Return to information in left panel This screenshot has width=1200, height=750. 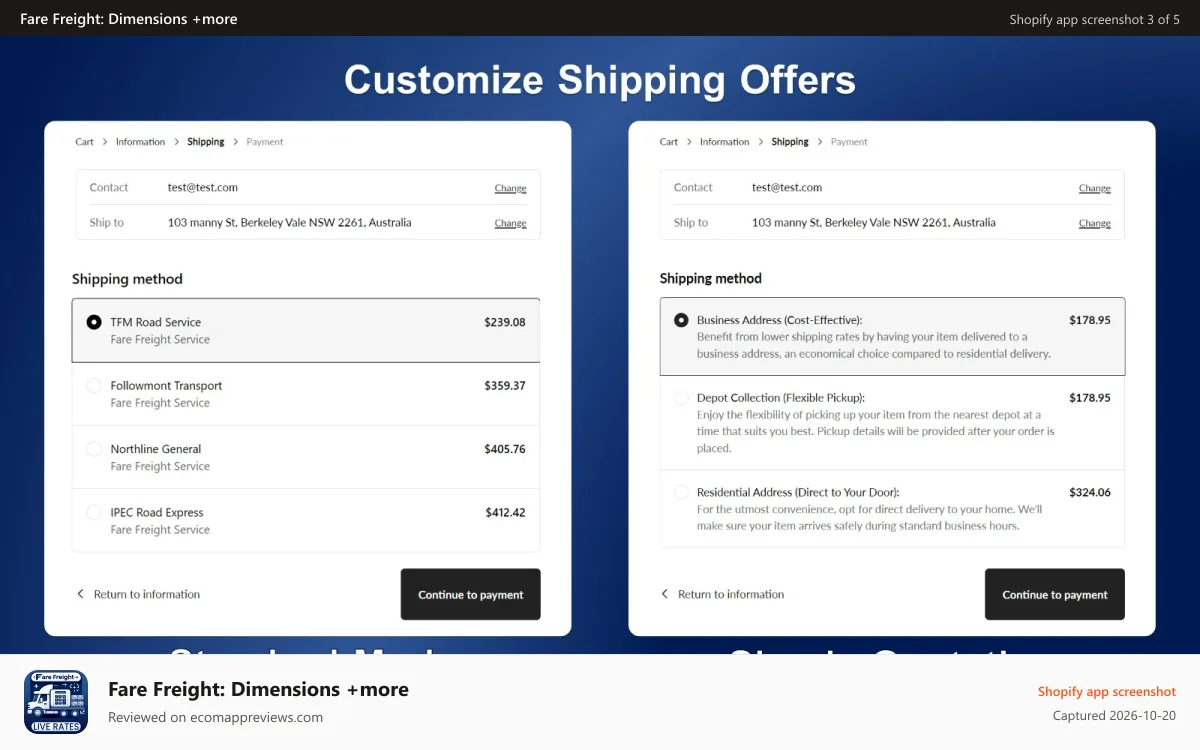pyautogui.click(x=147, y=594)
